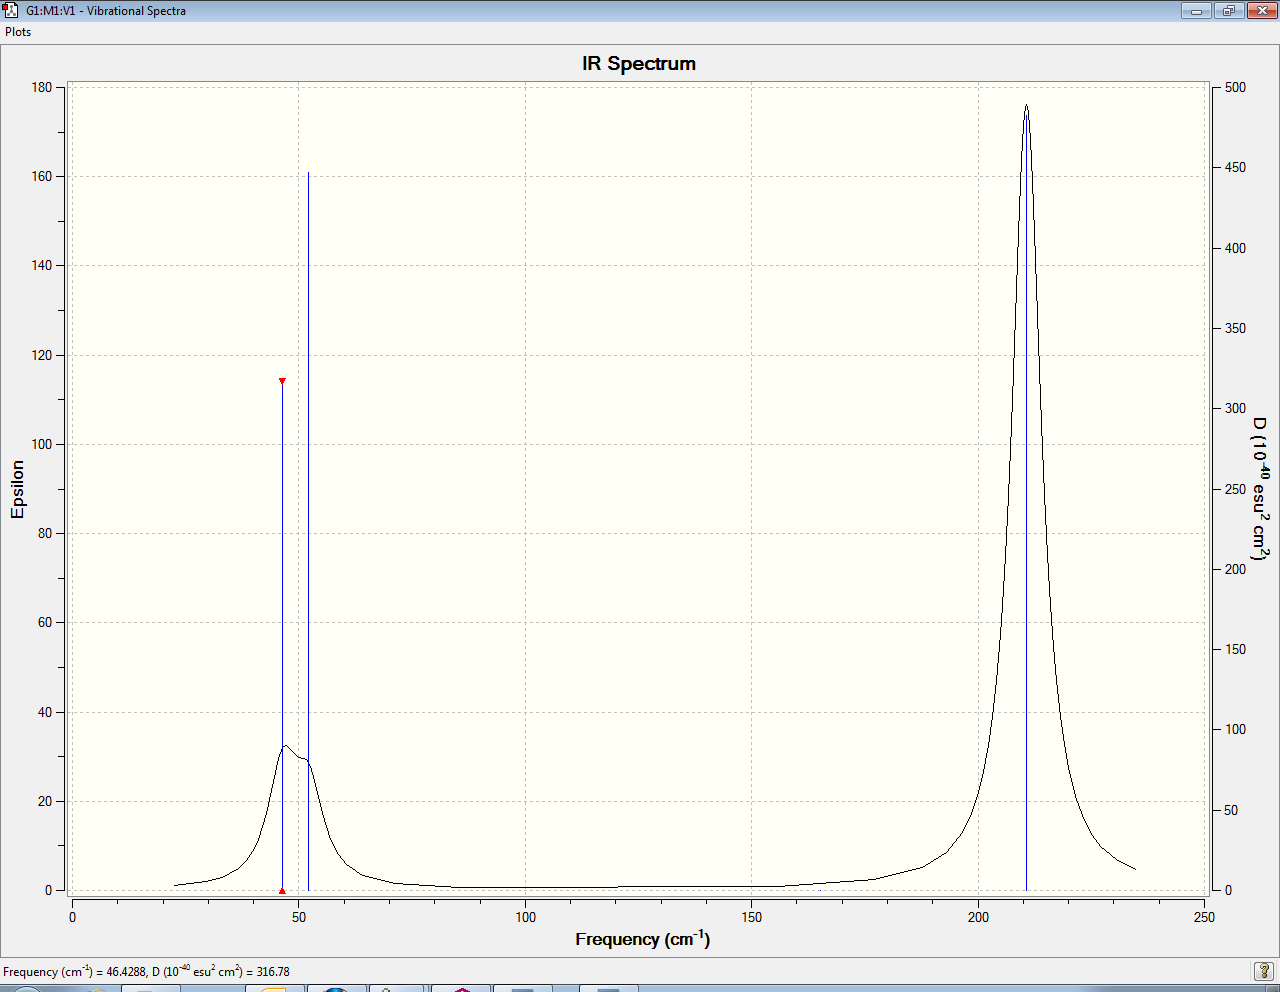Open the Plots menu

pyautogui.click(x=18, y=32)
